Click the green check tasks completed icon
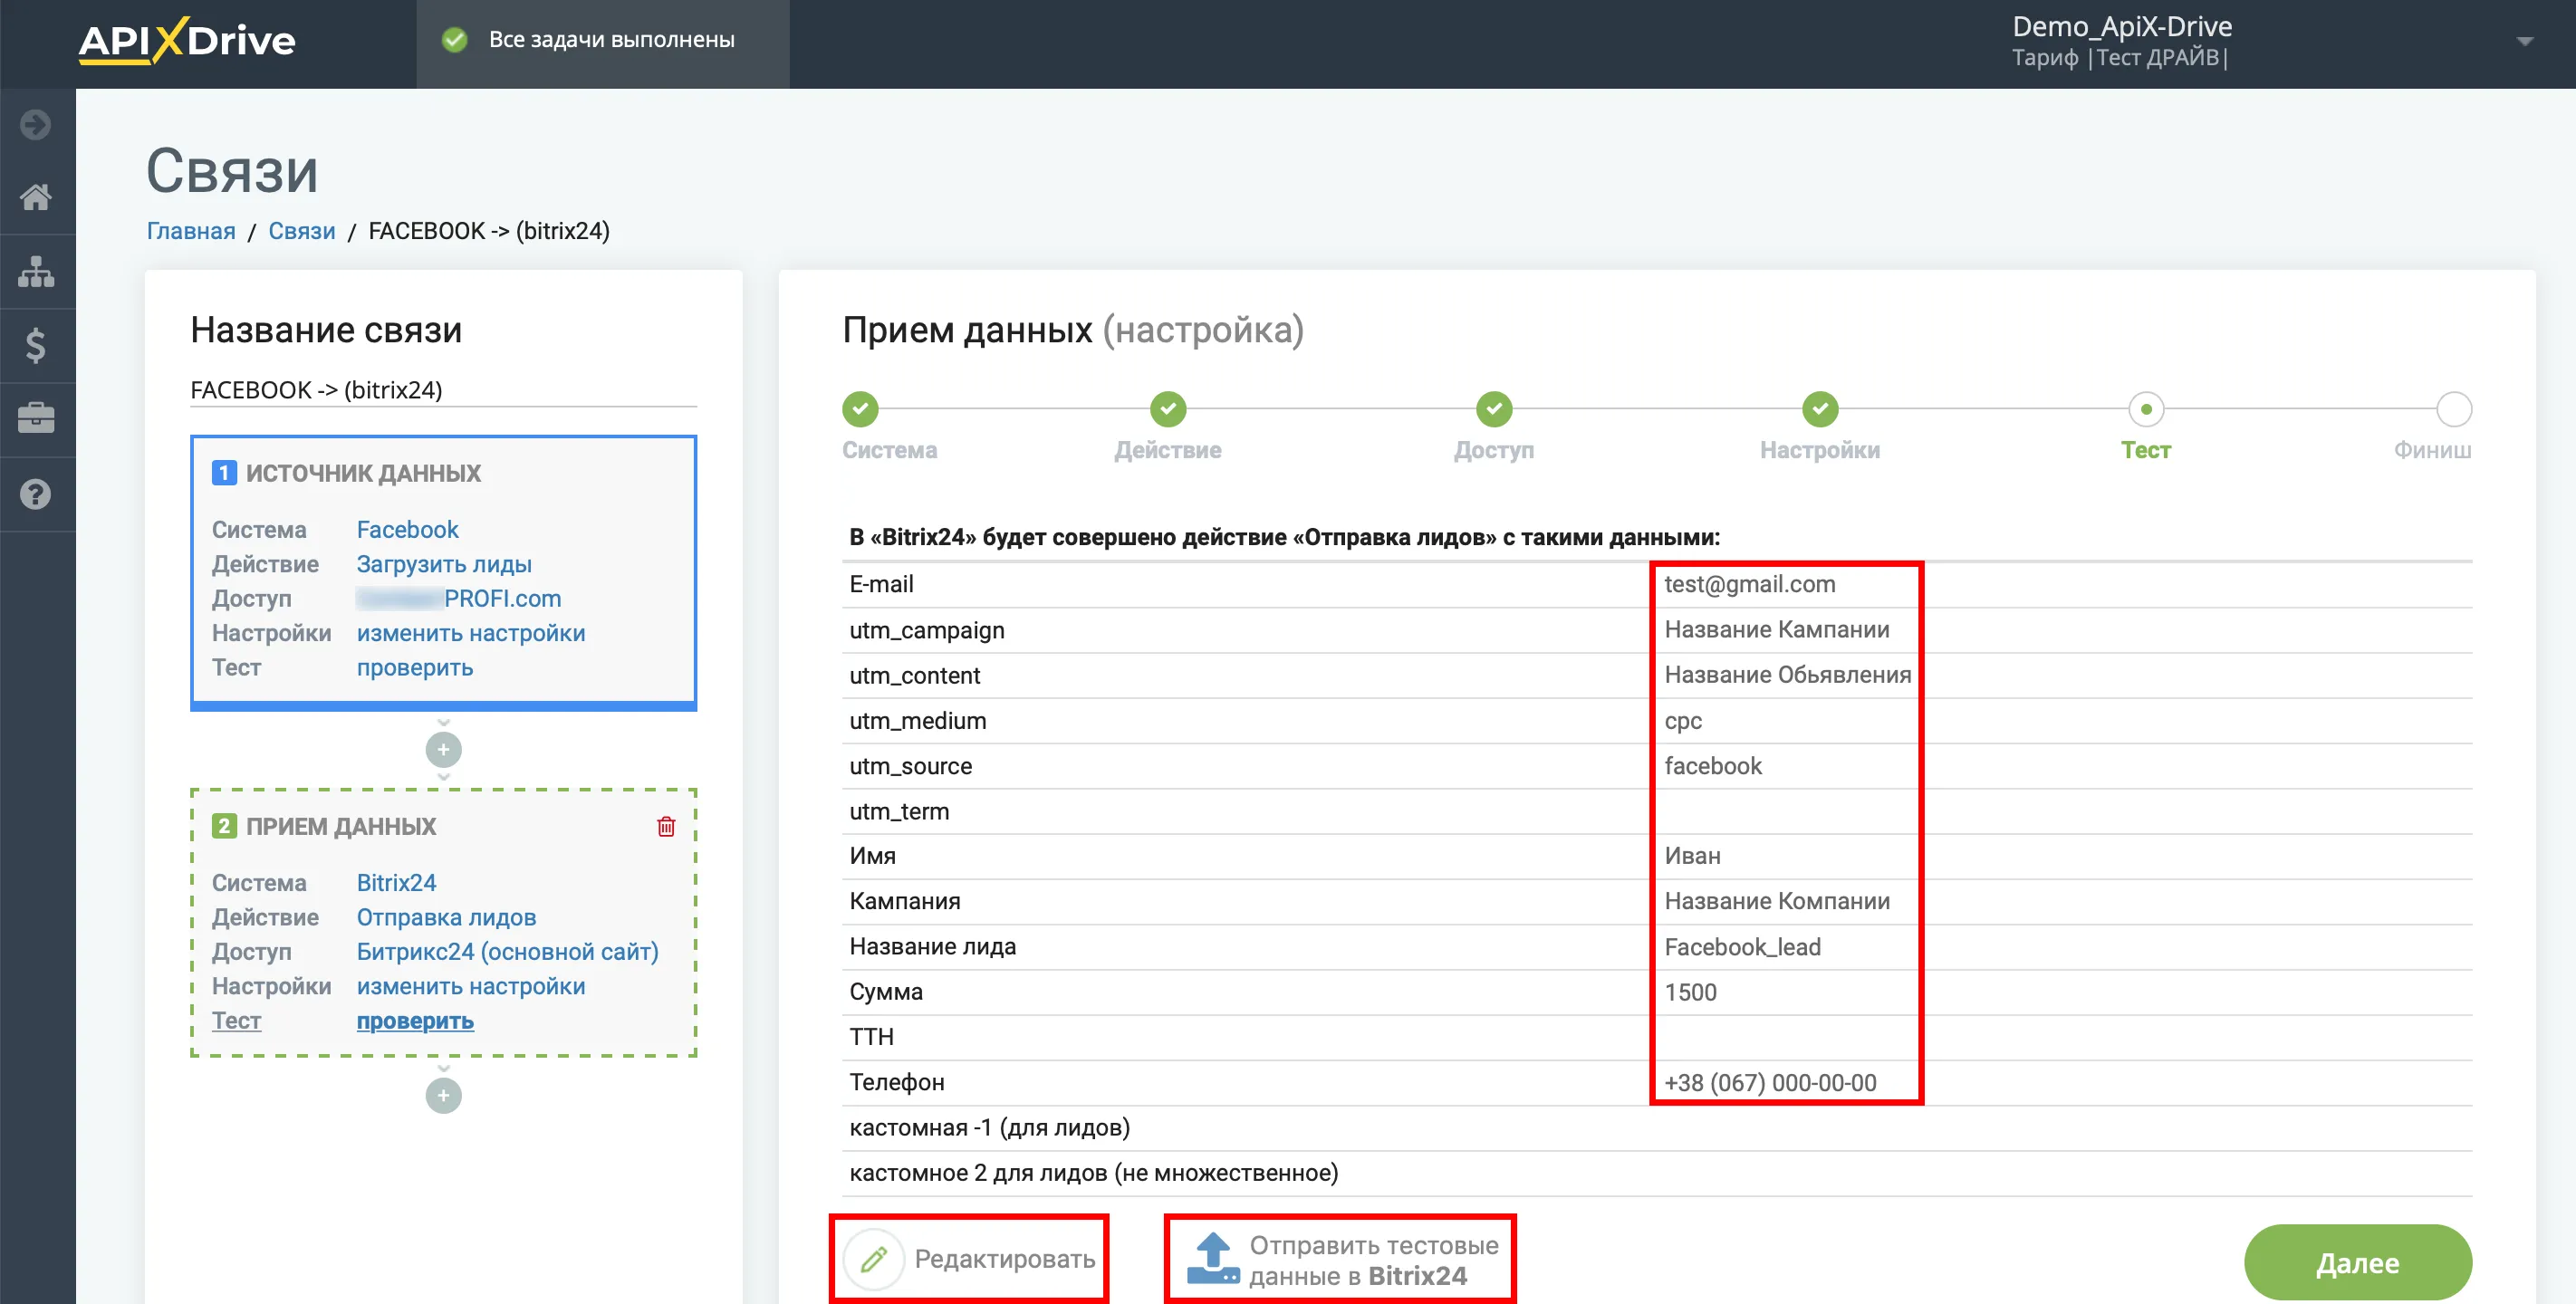2576x1304 pixels. coord(455,40)
